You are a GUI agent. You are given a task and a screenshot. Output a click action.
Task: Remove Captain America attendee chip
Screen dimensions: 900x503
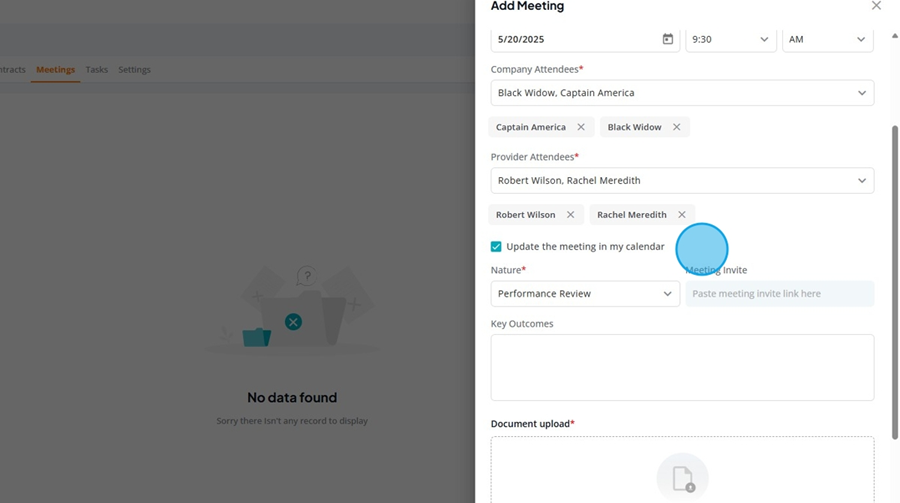[581, 127]
